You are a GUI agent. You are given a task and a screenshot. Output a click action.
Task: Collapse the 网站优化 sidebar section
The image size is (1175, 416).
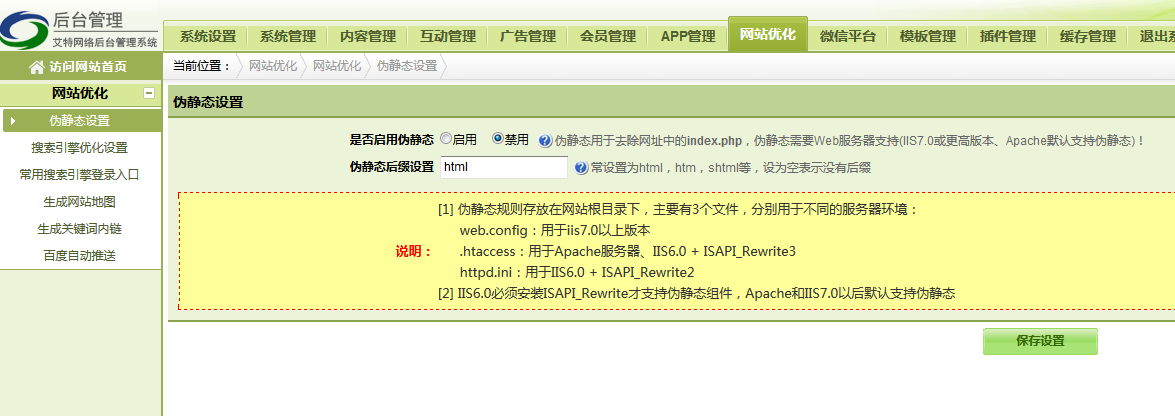pos(148,94)
